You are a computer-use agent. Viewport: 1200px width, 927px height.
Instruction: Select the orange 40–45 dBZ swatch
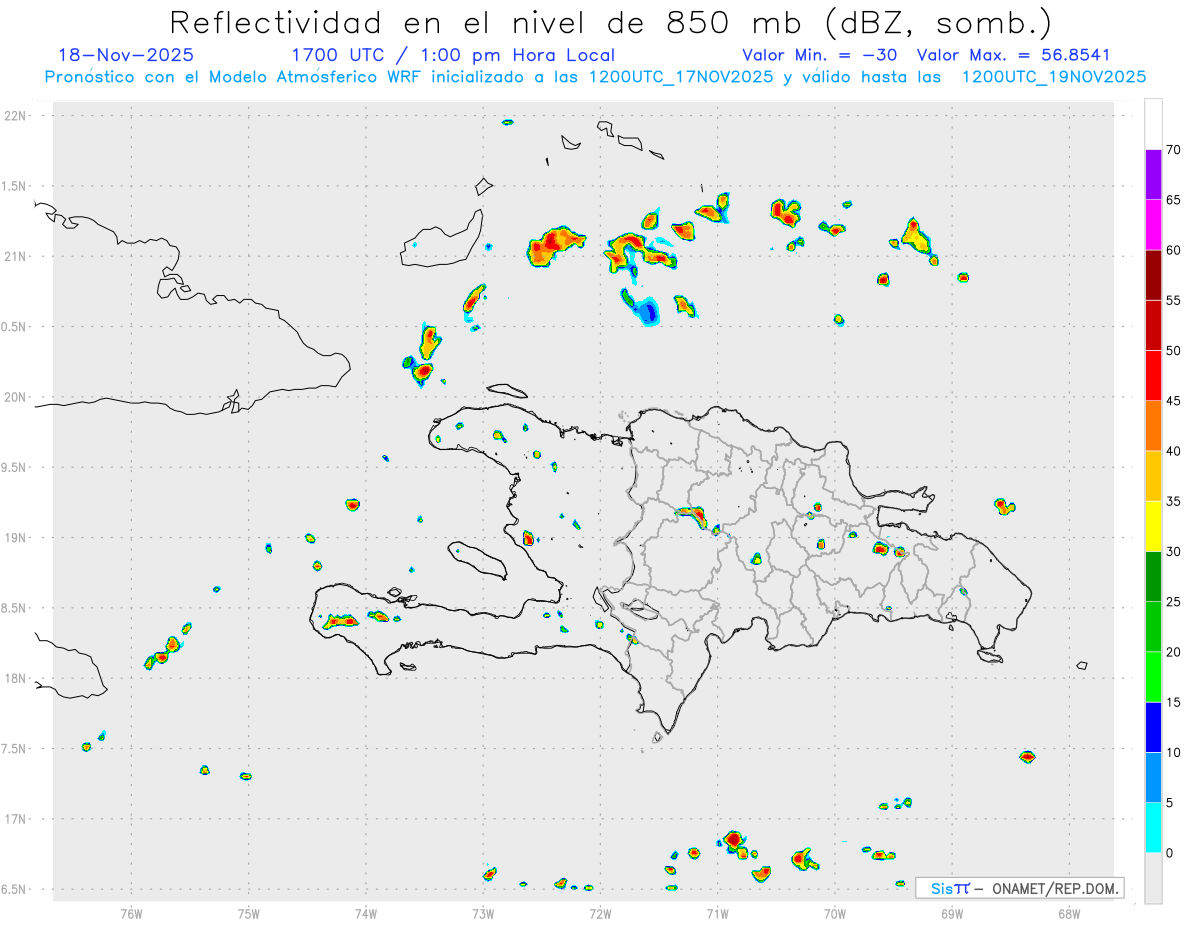point(1153,426)
